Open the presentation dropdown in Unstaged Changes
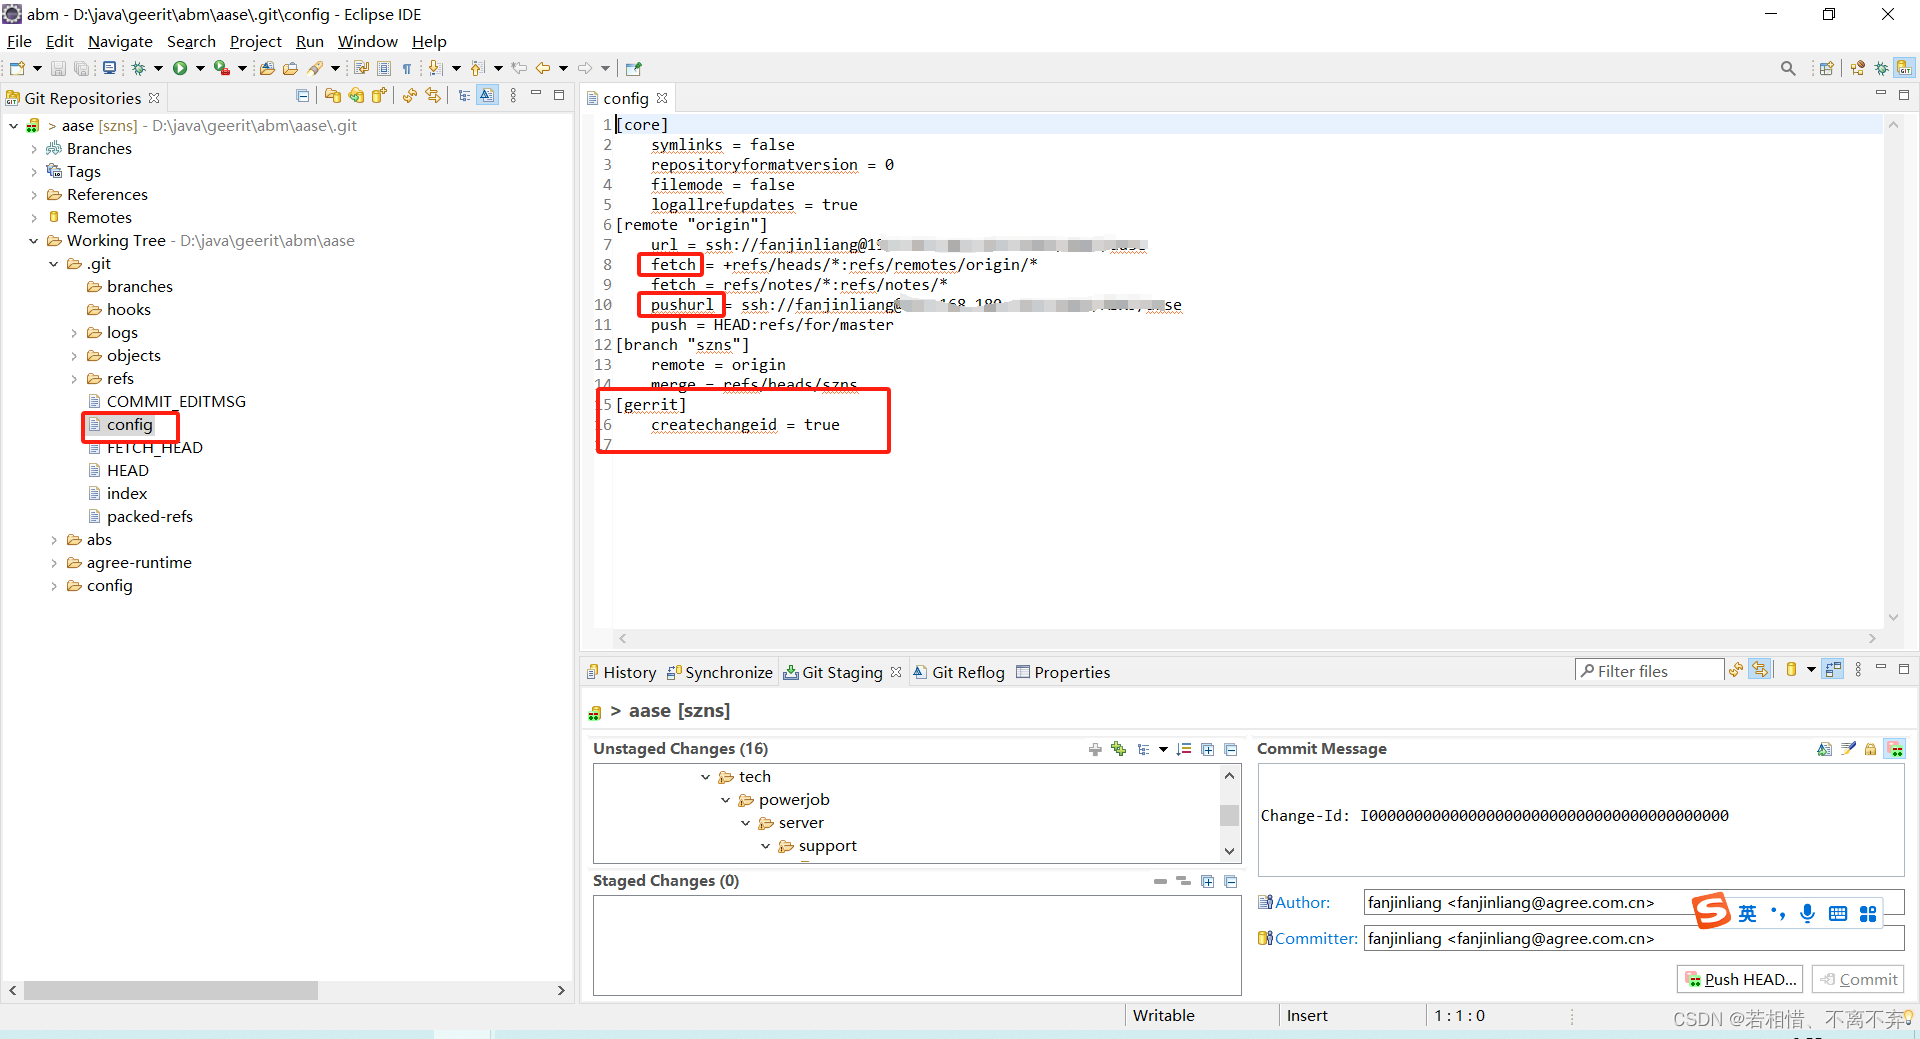The height and width of the screenshot is (1039, 1920). coord(1162,749)
